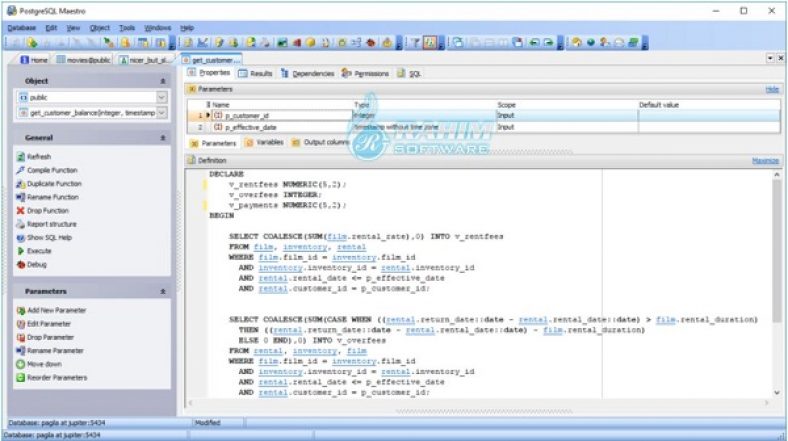Switch to the Results tab
Viewport: 788px width, 441px height.
click(x=255, y=73)
